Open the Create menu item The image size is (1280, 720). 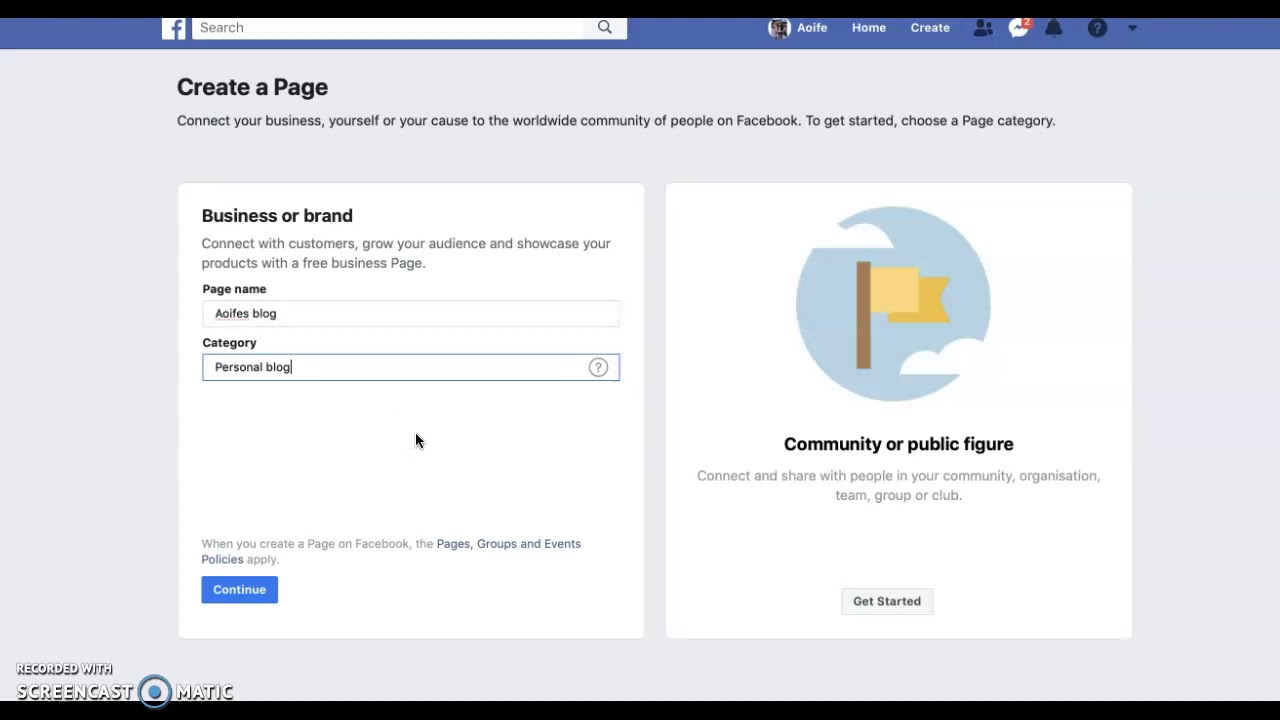930,28
